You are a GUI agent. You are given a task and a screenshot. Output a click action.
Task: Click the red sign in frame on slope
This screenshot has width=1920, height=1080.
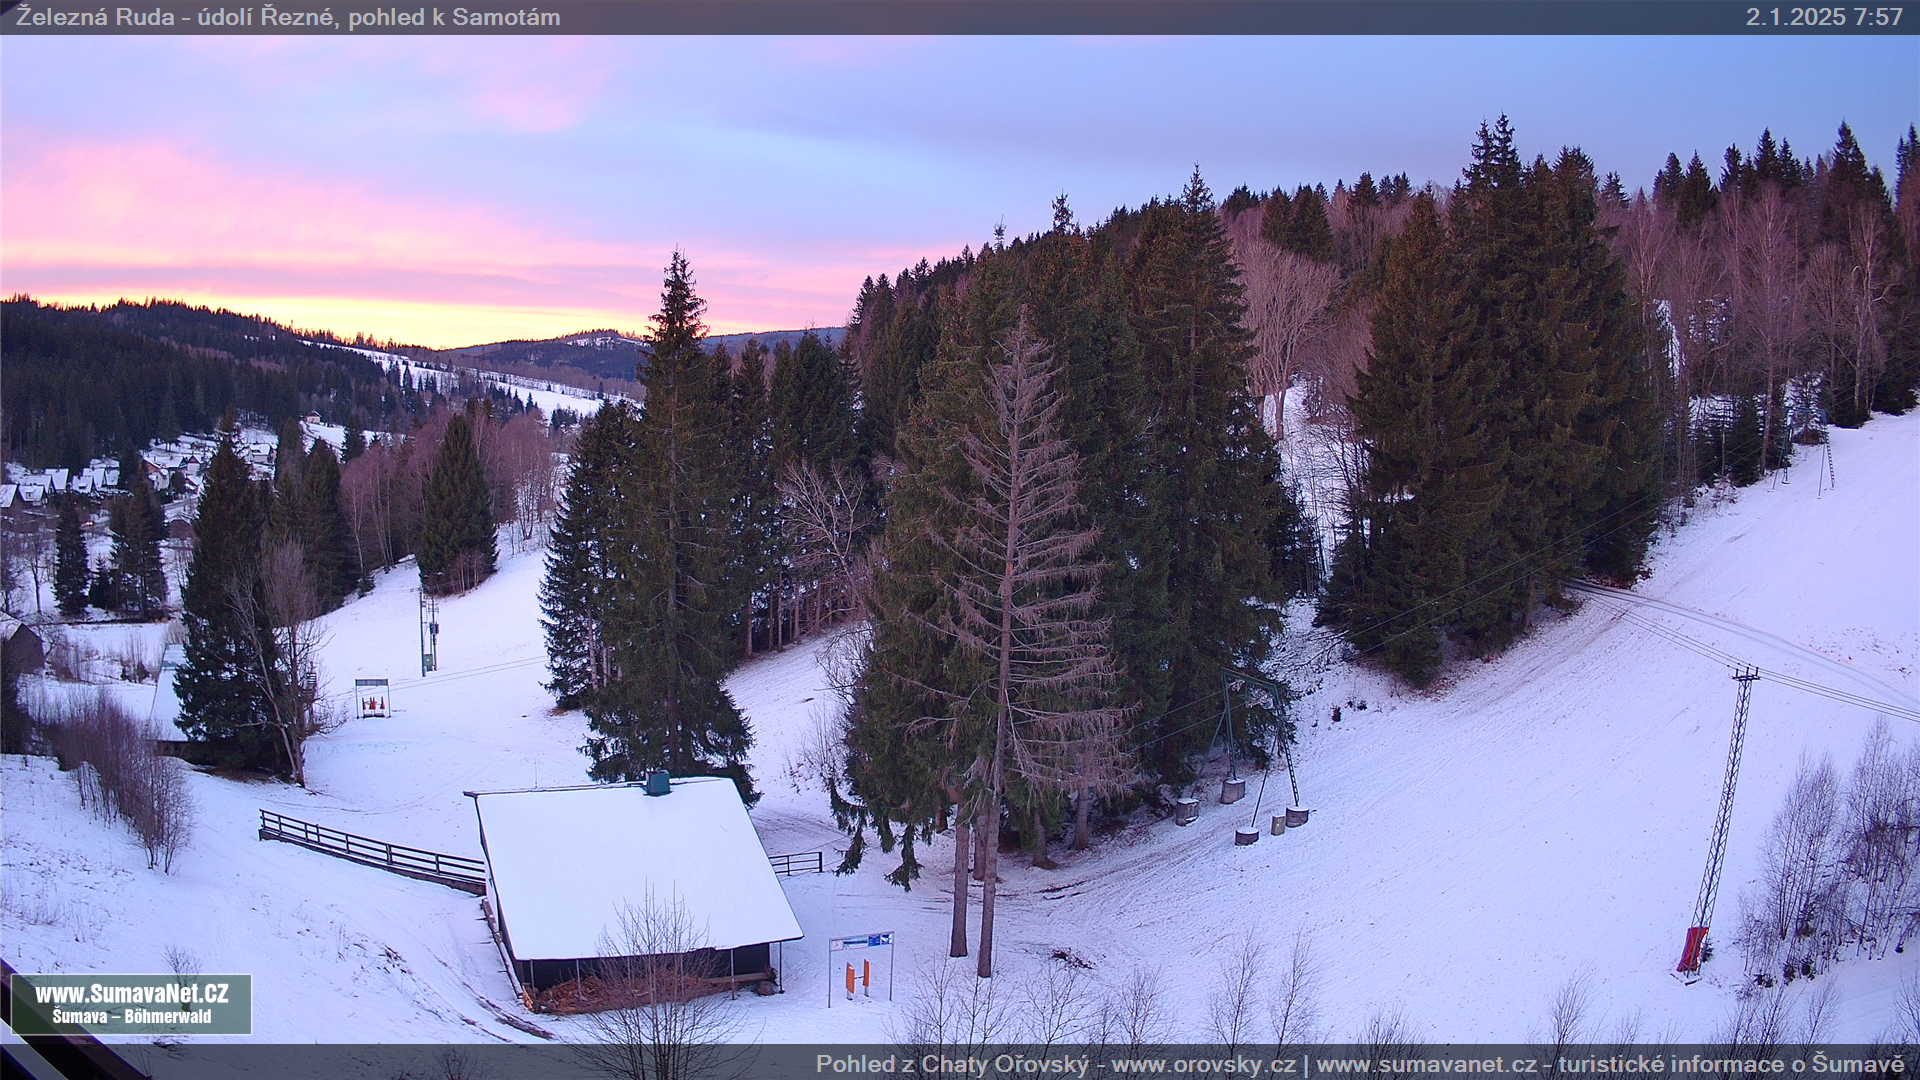372,702
